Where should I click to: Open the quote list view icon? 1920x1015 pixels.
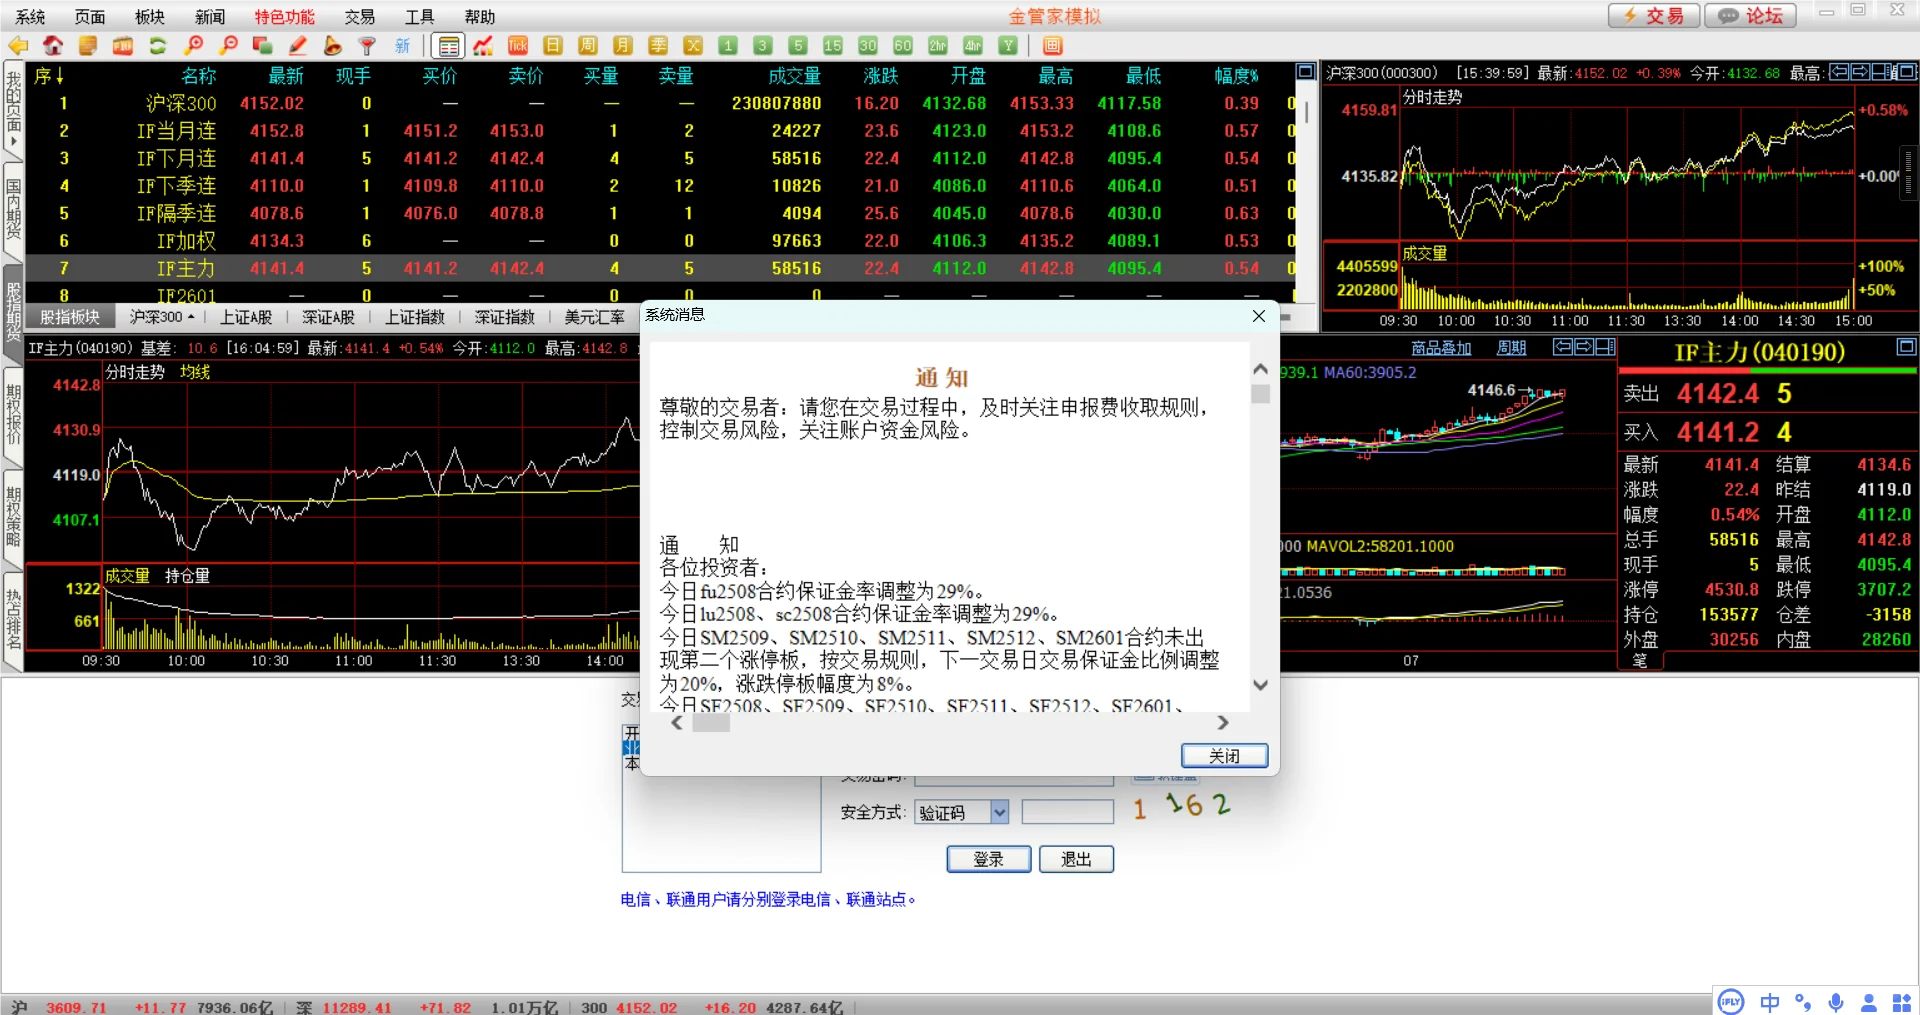[x=449, y=46]
